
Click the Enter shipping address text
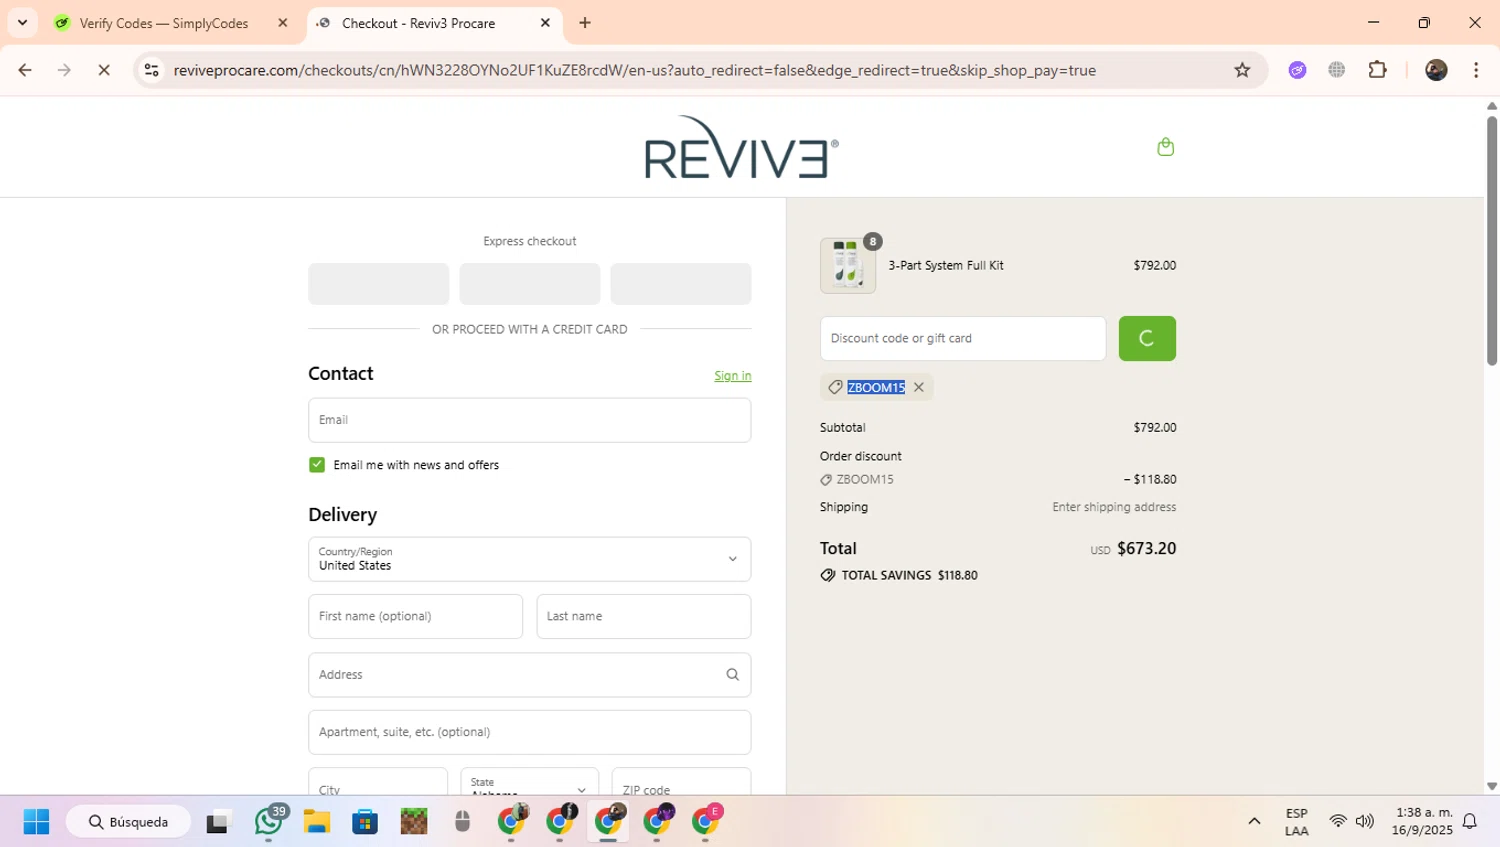(x=1114, y=508)
